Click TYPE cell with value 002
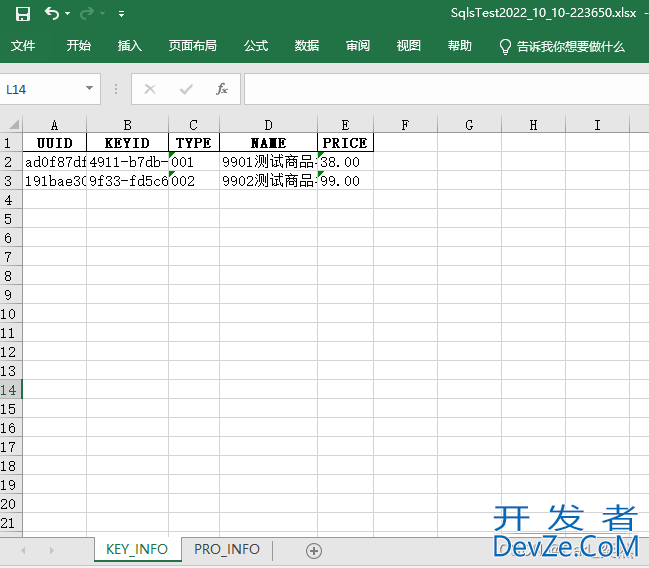 tap(194, 181)
